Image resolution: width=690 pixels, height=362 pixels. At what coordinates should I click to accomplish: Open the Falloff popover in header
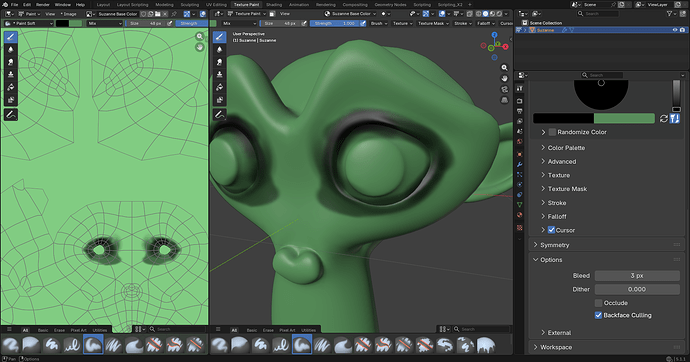[485, 23]
